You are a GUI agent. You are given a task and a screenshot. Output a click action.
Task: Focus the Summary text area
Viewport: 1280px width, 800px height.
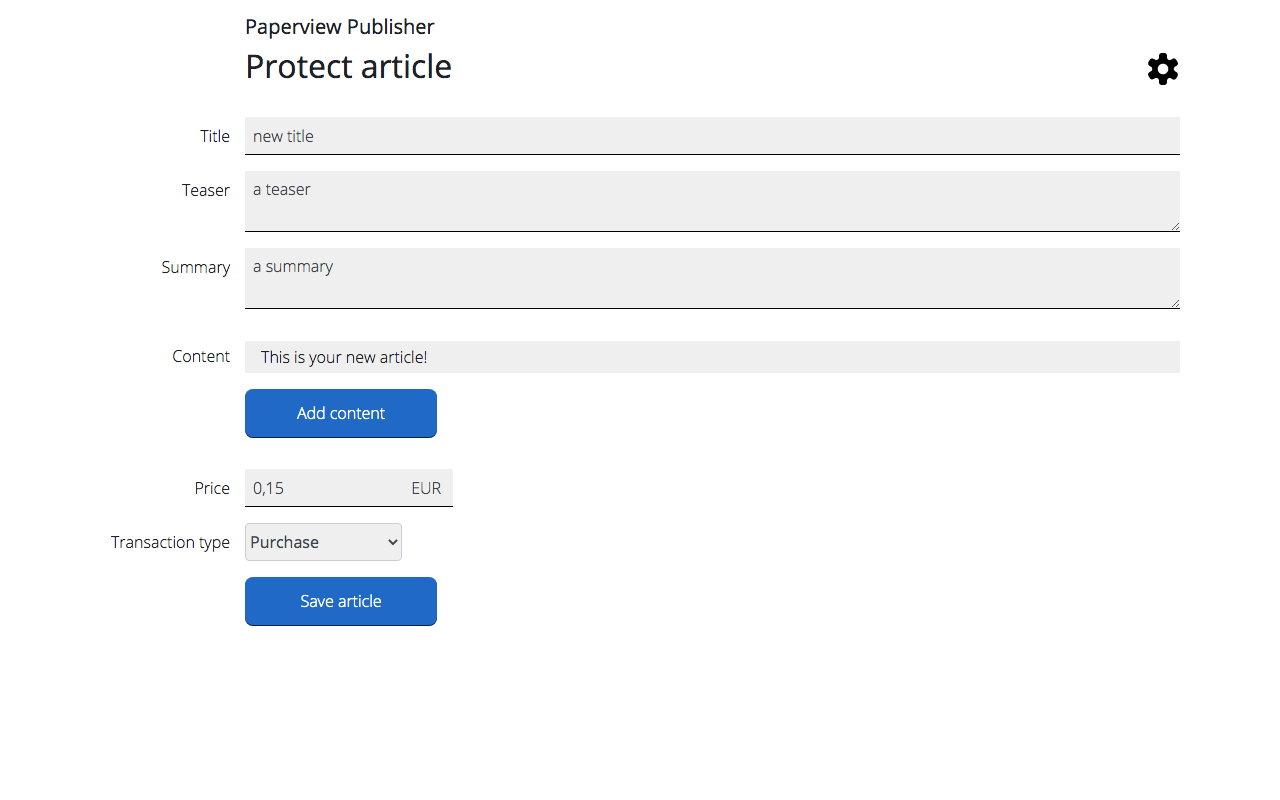coord(712,278)
